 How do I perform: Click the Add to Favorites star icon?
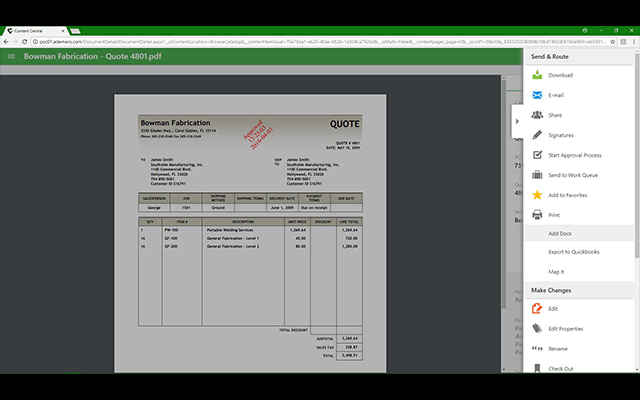click(537, 195)
